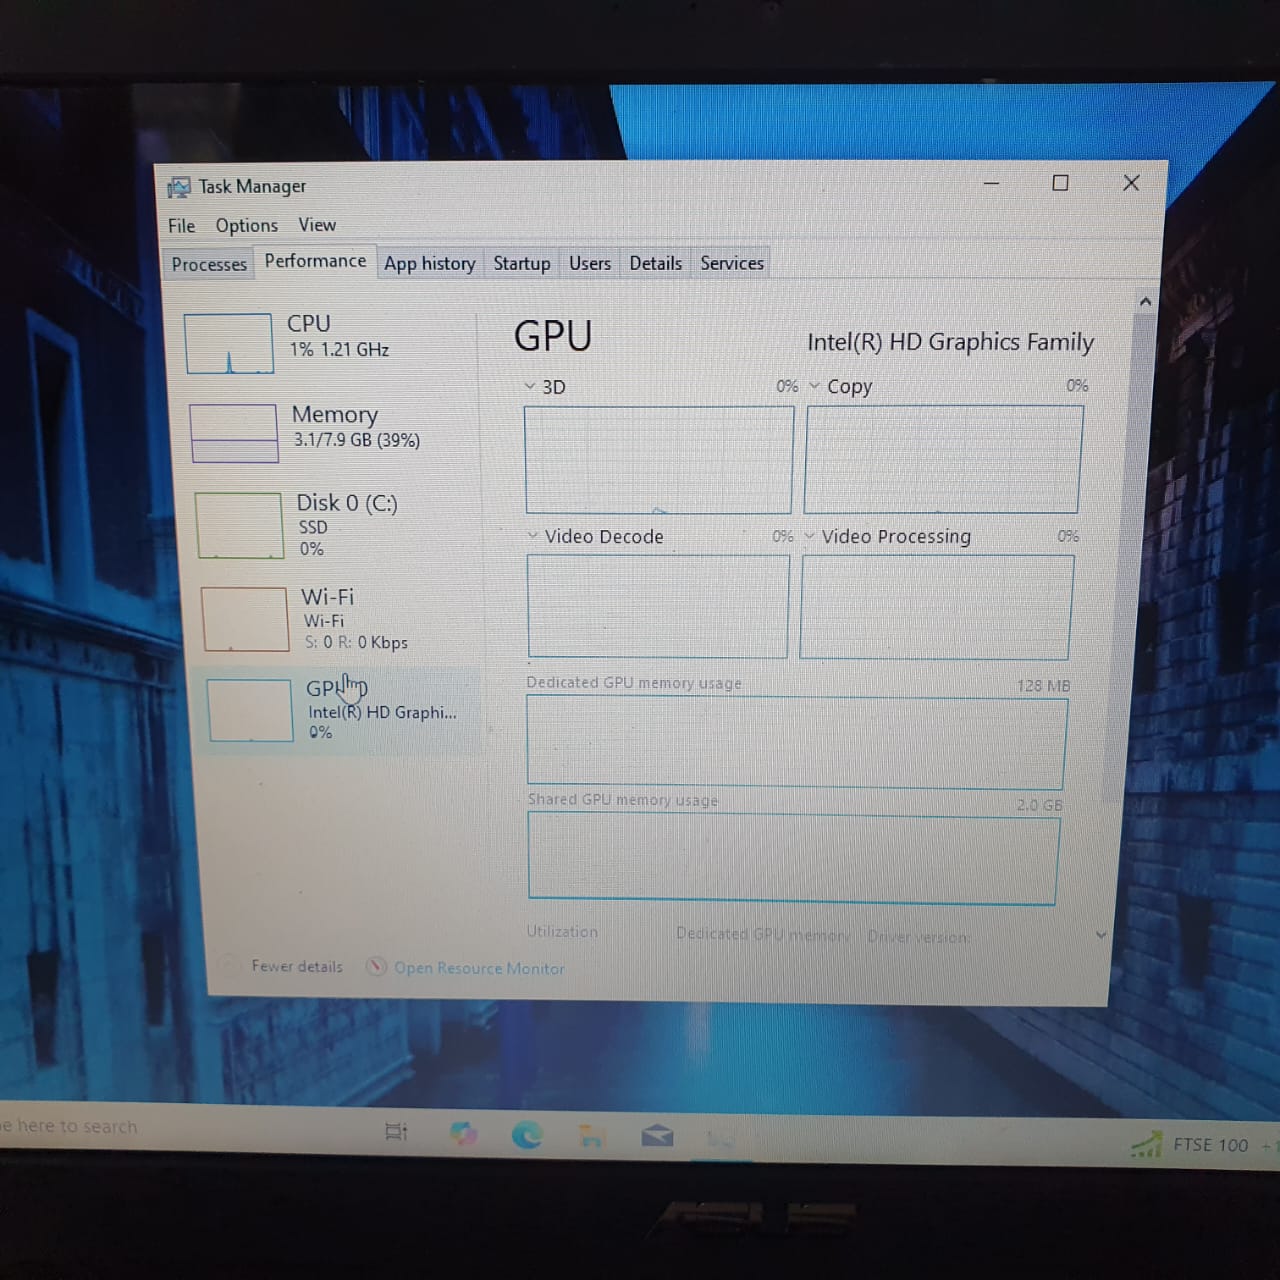The width and height of the screenshot is (1280, 1280).
Task: Click the Shared GPU memory usage graph
Action: pos(793,860)
